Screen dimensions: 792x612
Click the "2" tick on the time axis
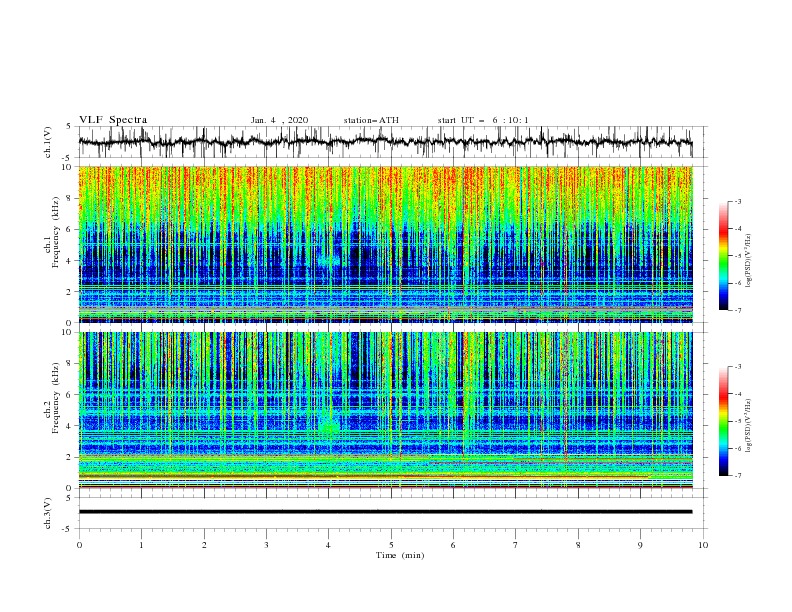[x=204, y=545]
